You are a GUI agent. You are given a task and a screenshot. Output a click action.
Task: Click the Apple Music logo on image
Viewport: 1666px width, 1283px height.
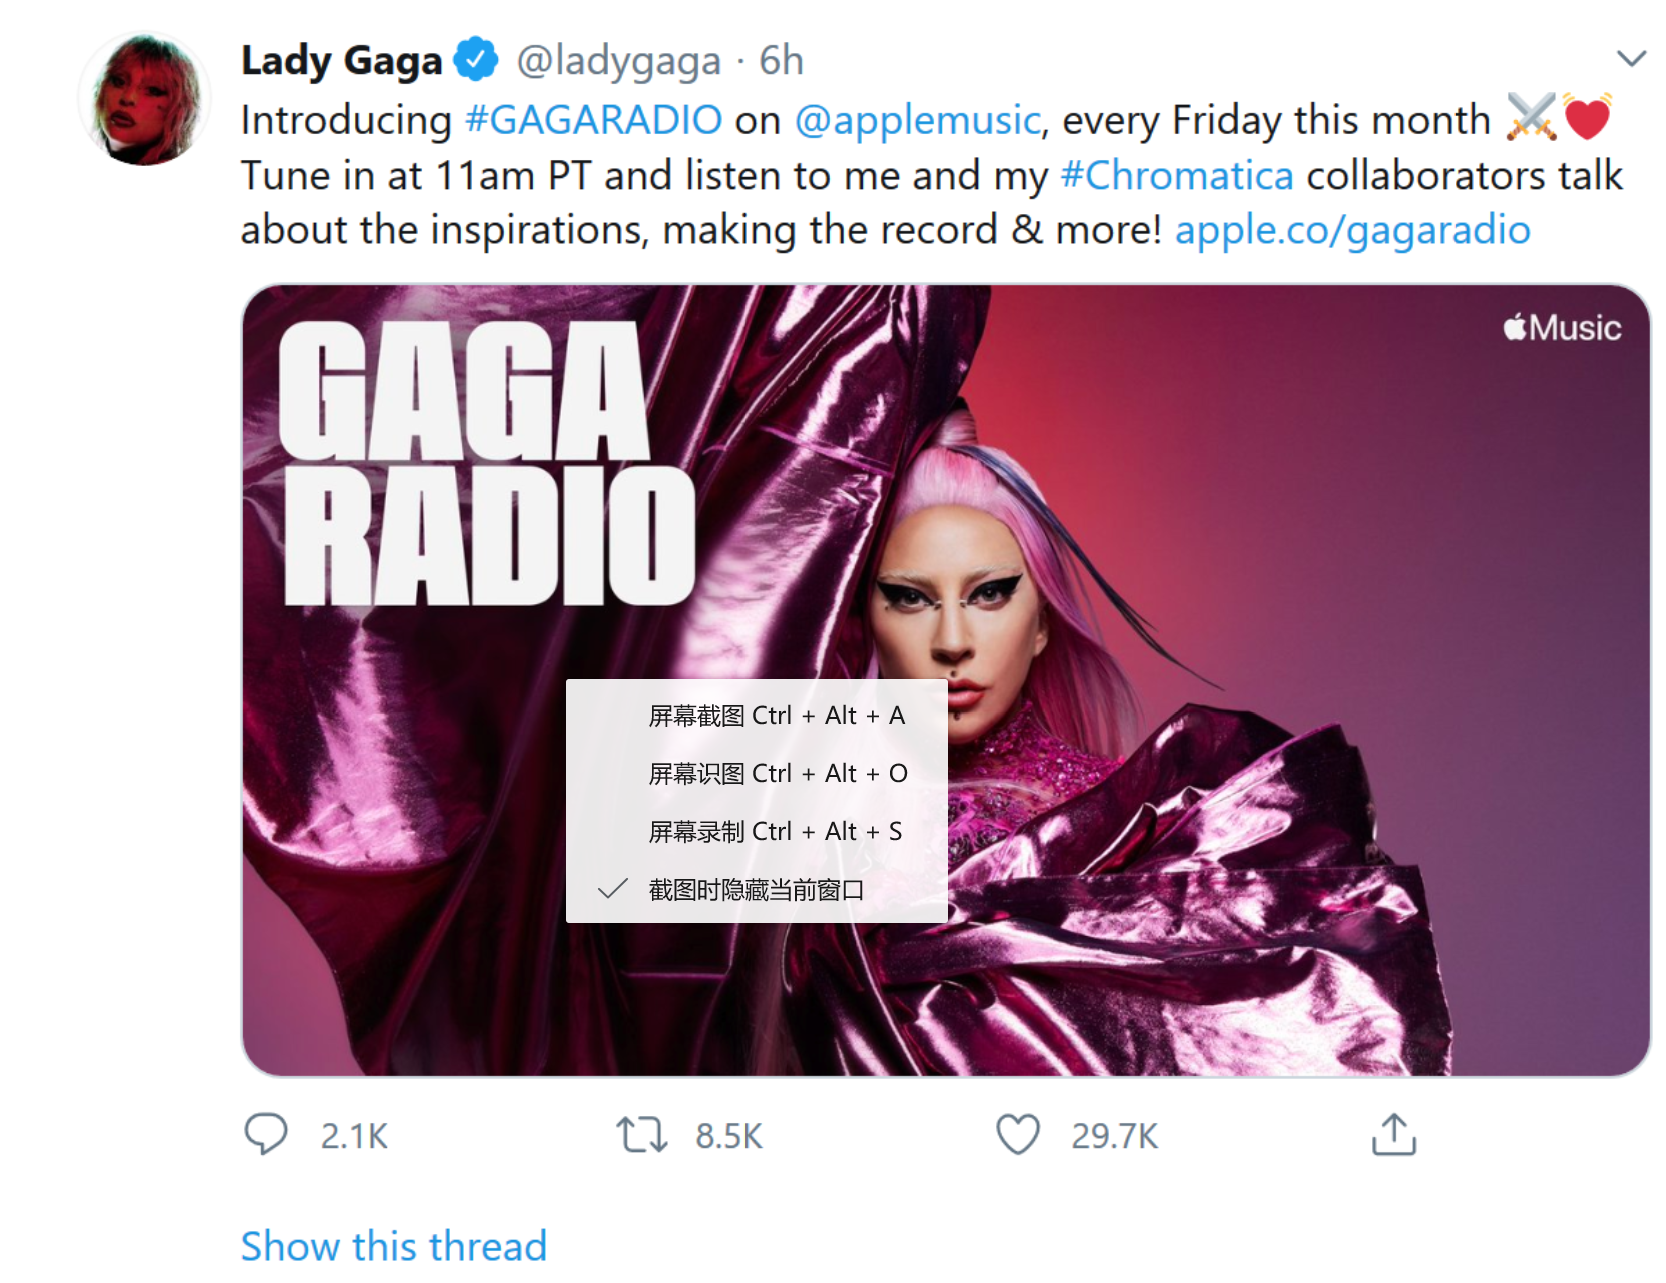pyautogui.click(x=1562, y=328)
